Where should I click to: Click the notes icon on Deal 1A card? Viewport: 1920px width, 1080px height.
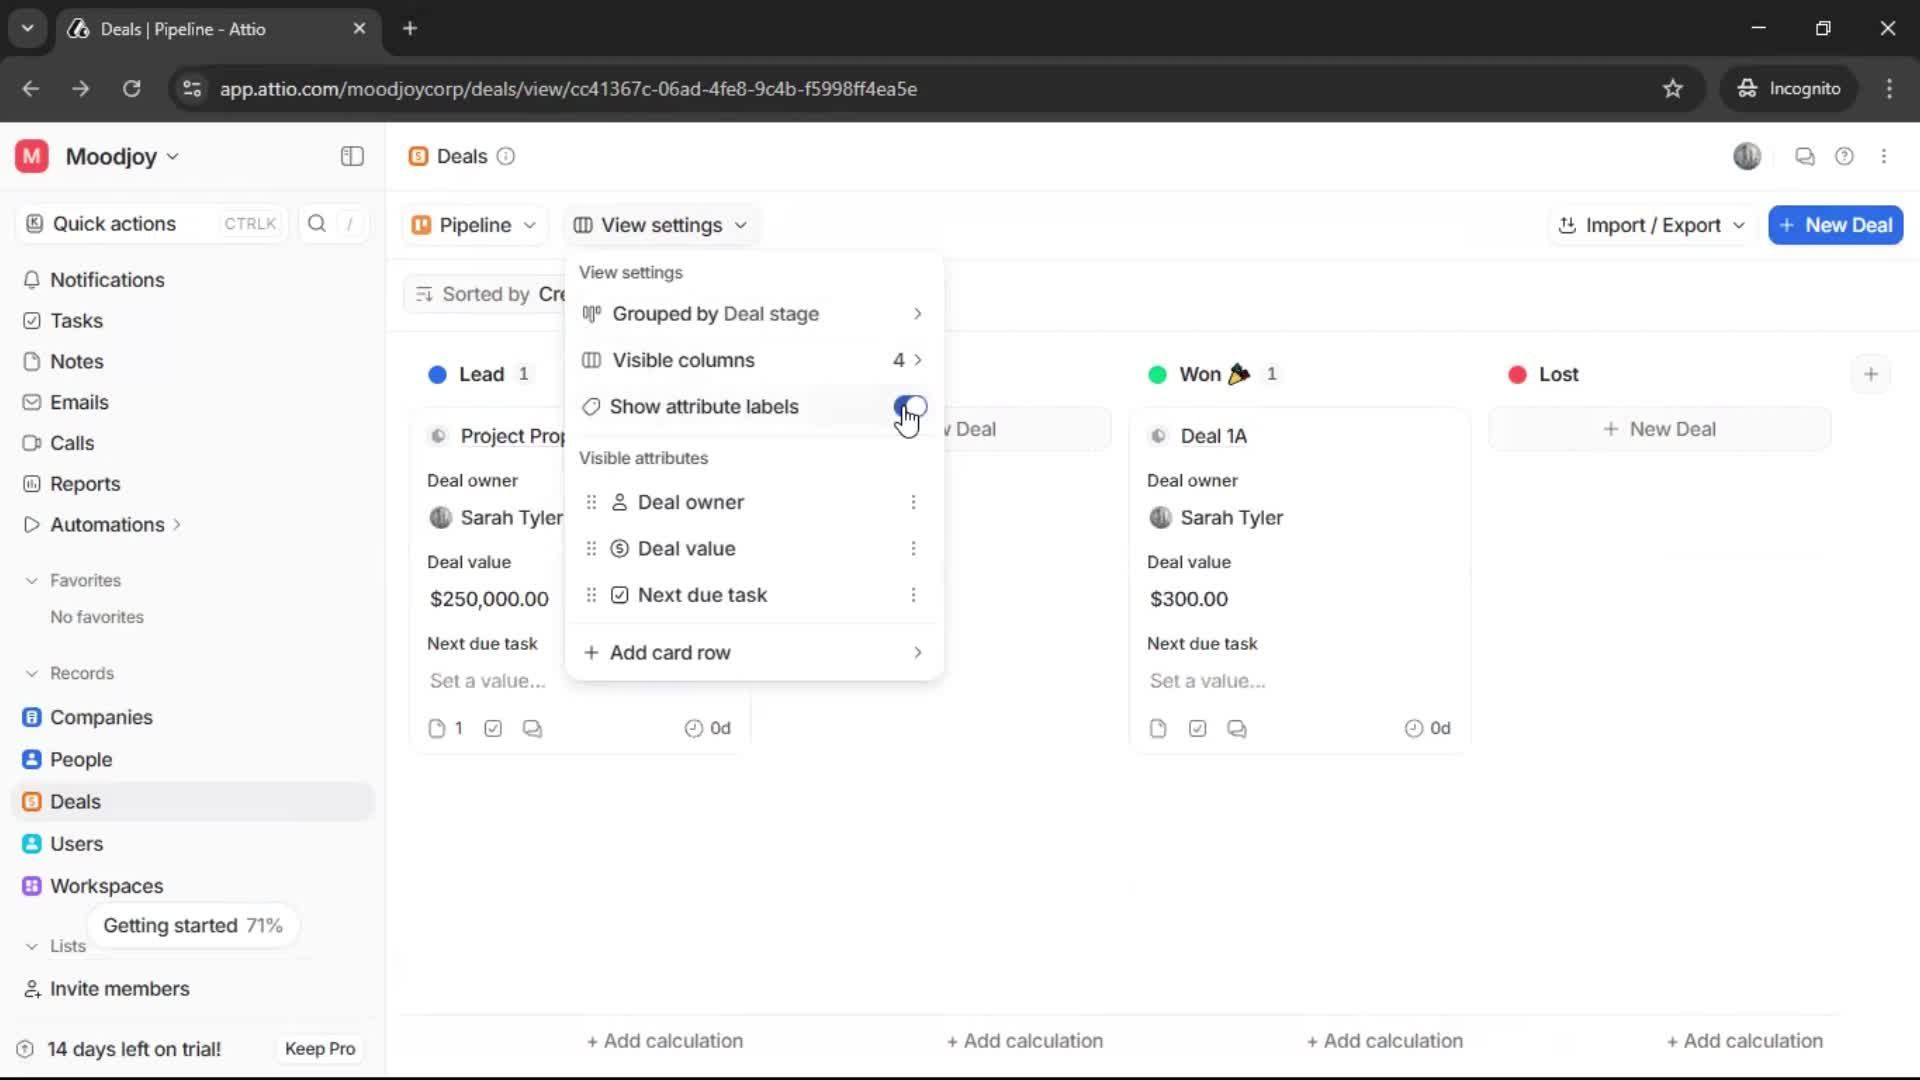tap(1157, 728)
